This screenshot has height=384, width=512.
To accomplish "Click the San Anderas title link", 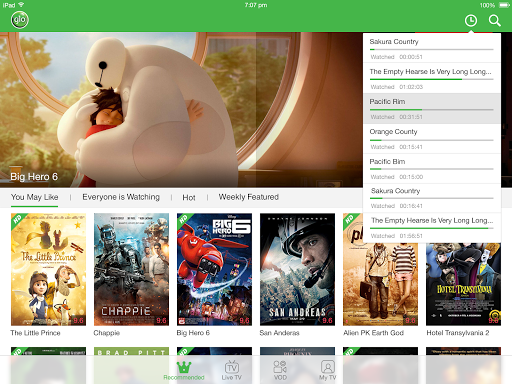I will [x=279, y=333].
